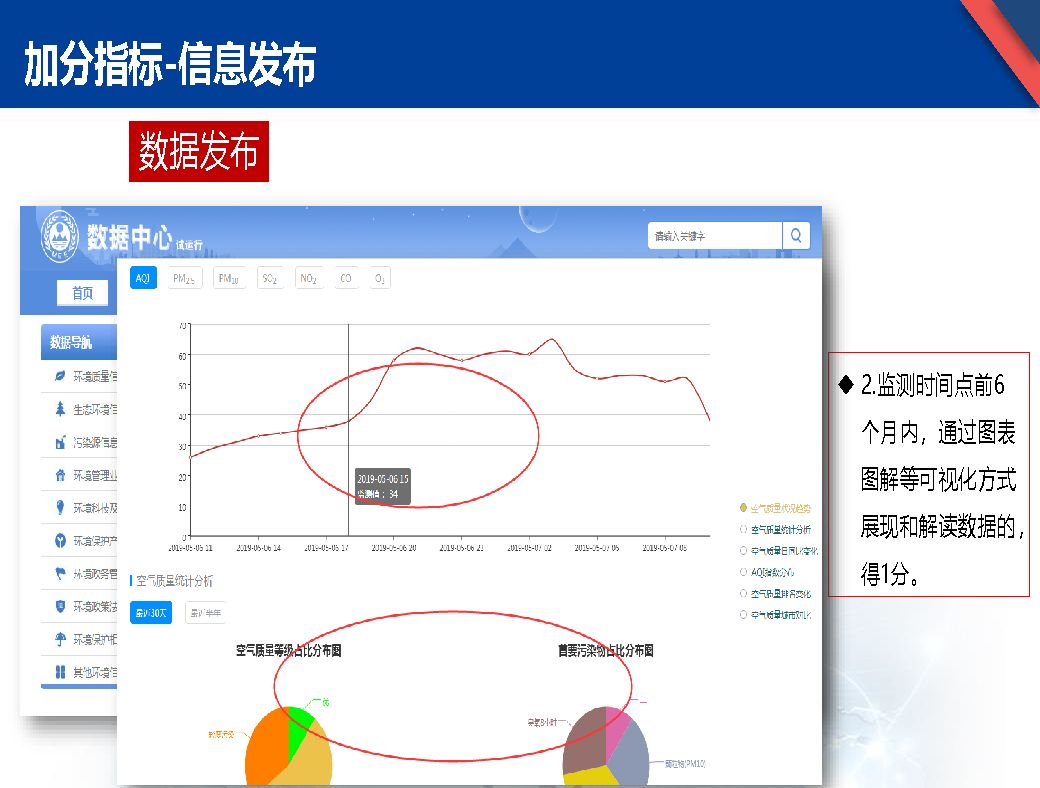Open the house icon 环境管理 sidebar item
This screenshot has height=788, width=1040.
pyautogui.click(x=79, y=475)
